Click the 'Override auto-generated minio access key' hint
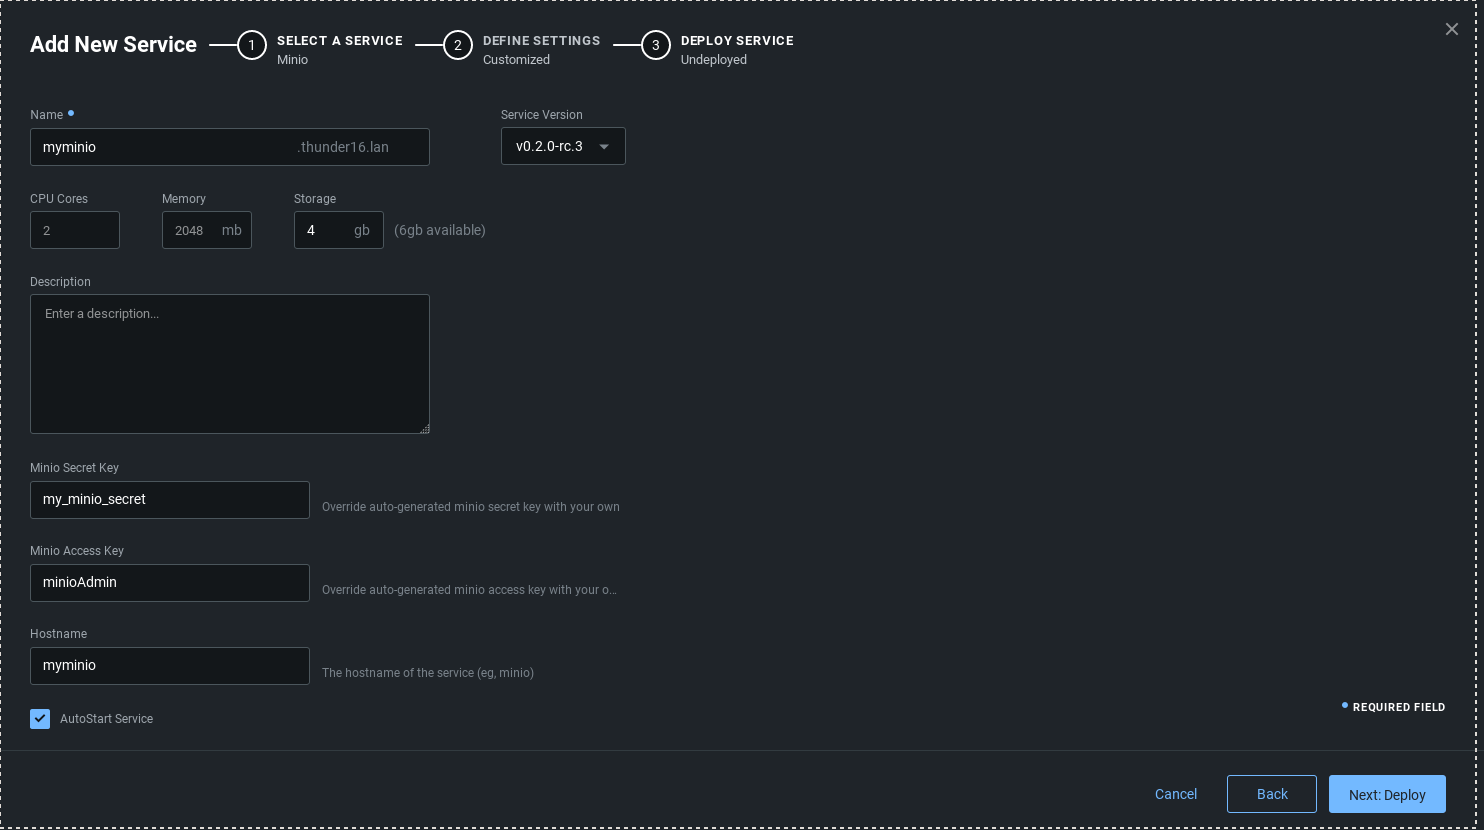This screenshot has height=830, width=1484. [x=469, y=590]
